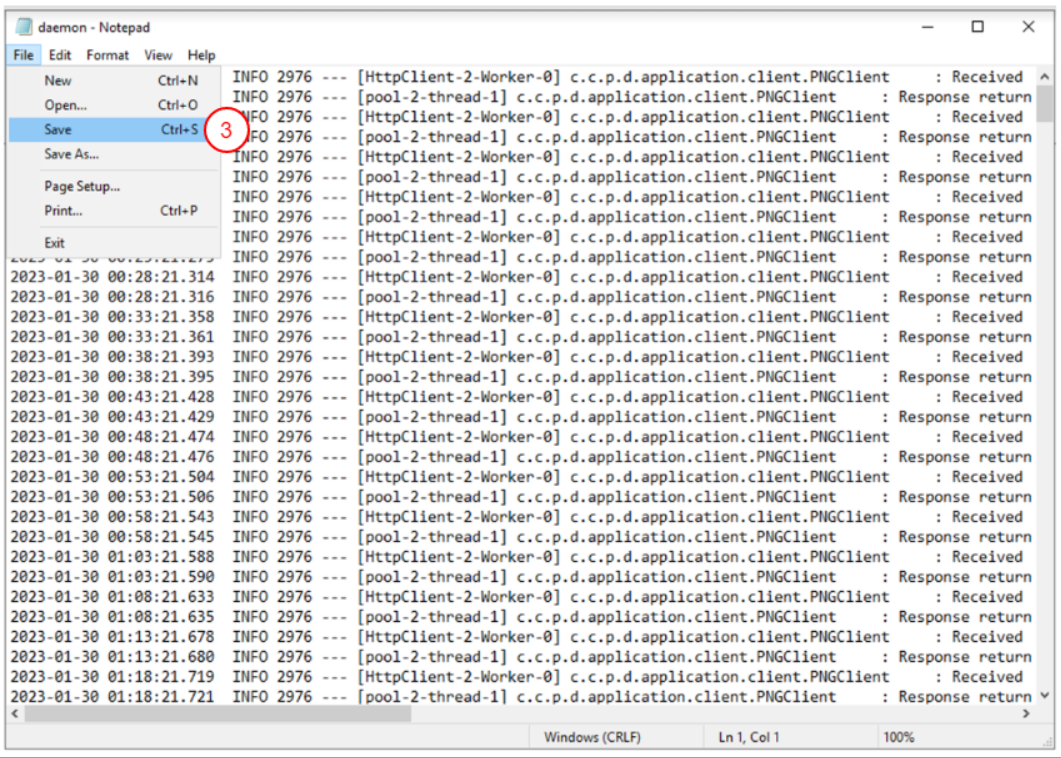
Task: Click timestamp 2023-01-30 01:13:21.678
Action: point(112,637)
